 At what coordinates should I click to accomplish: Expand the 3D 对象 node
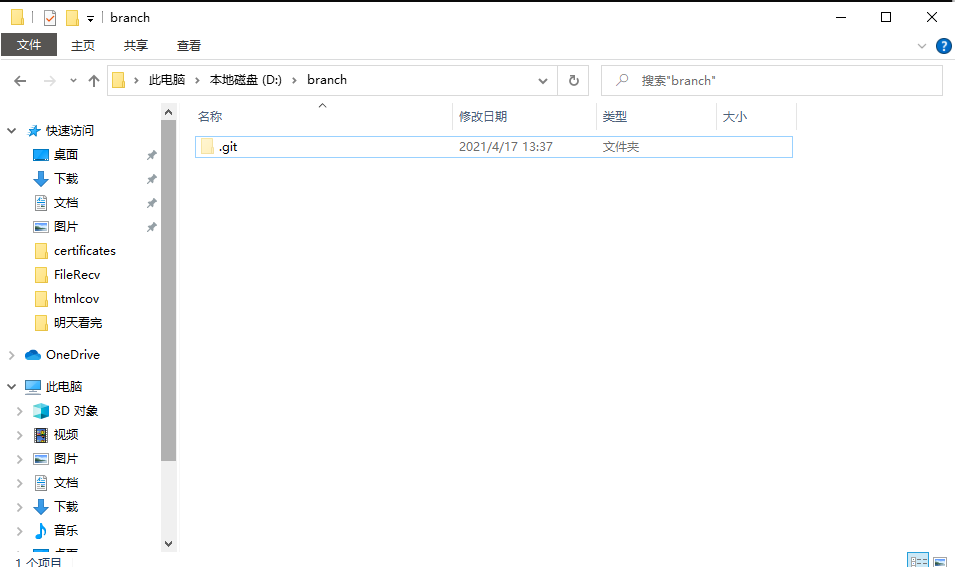click(19, 411)
